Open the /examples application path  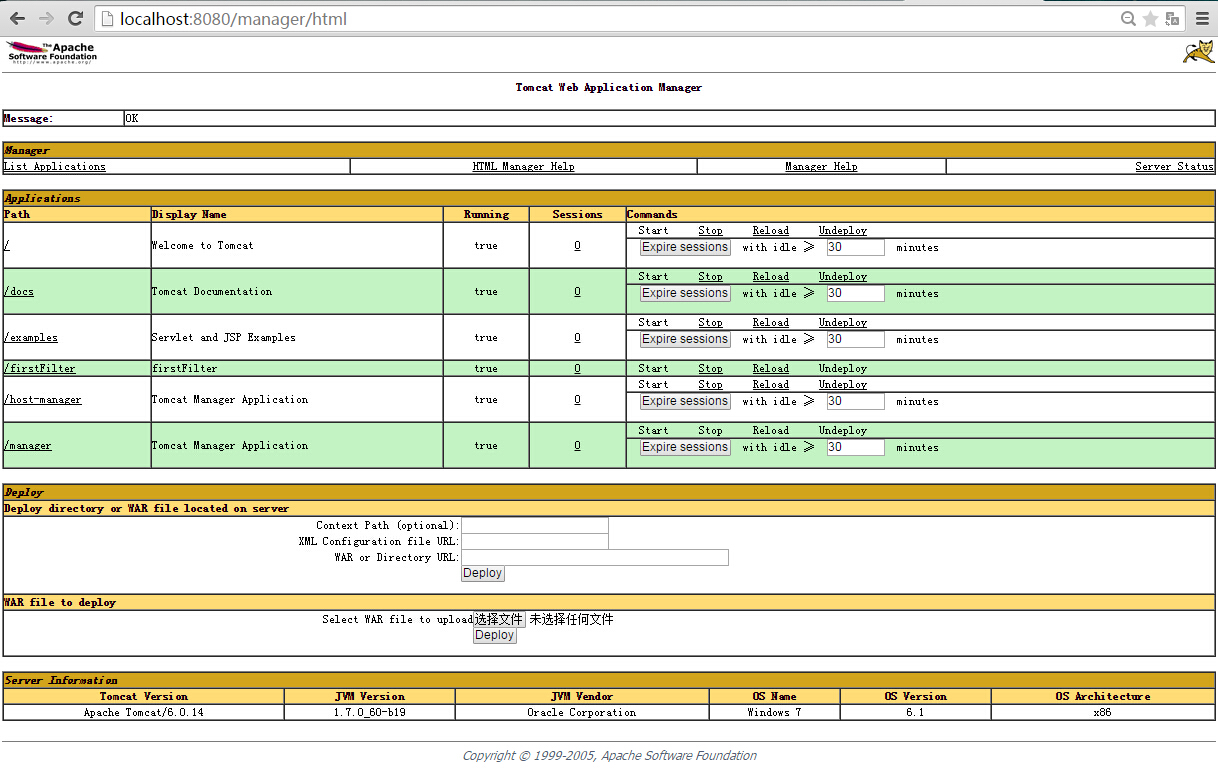31,337
